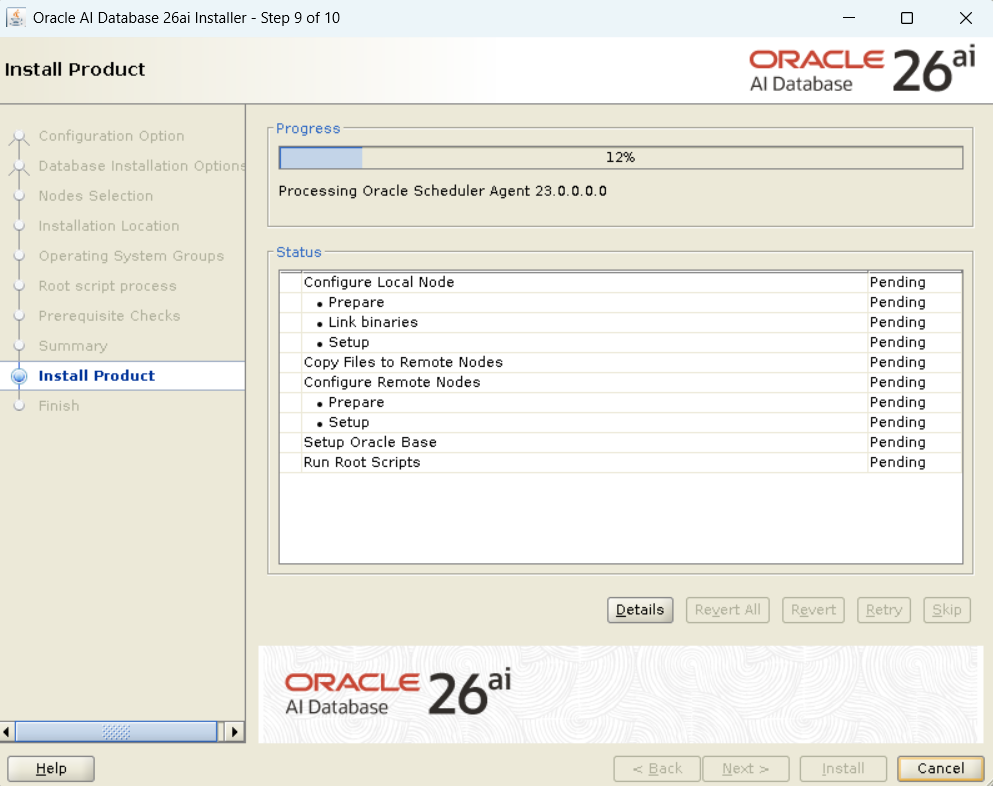
Task: Click the 12% installation progress bar
Action: pyautogui.click(x=620, y=158)
